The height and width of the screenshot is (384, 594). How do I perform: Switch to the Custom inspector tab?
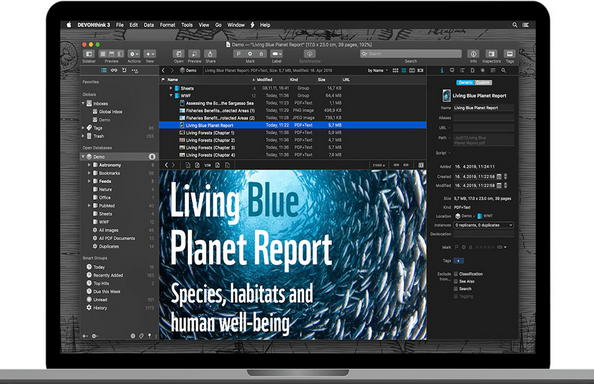click(x=483, y=83)
